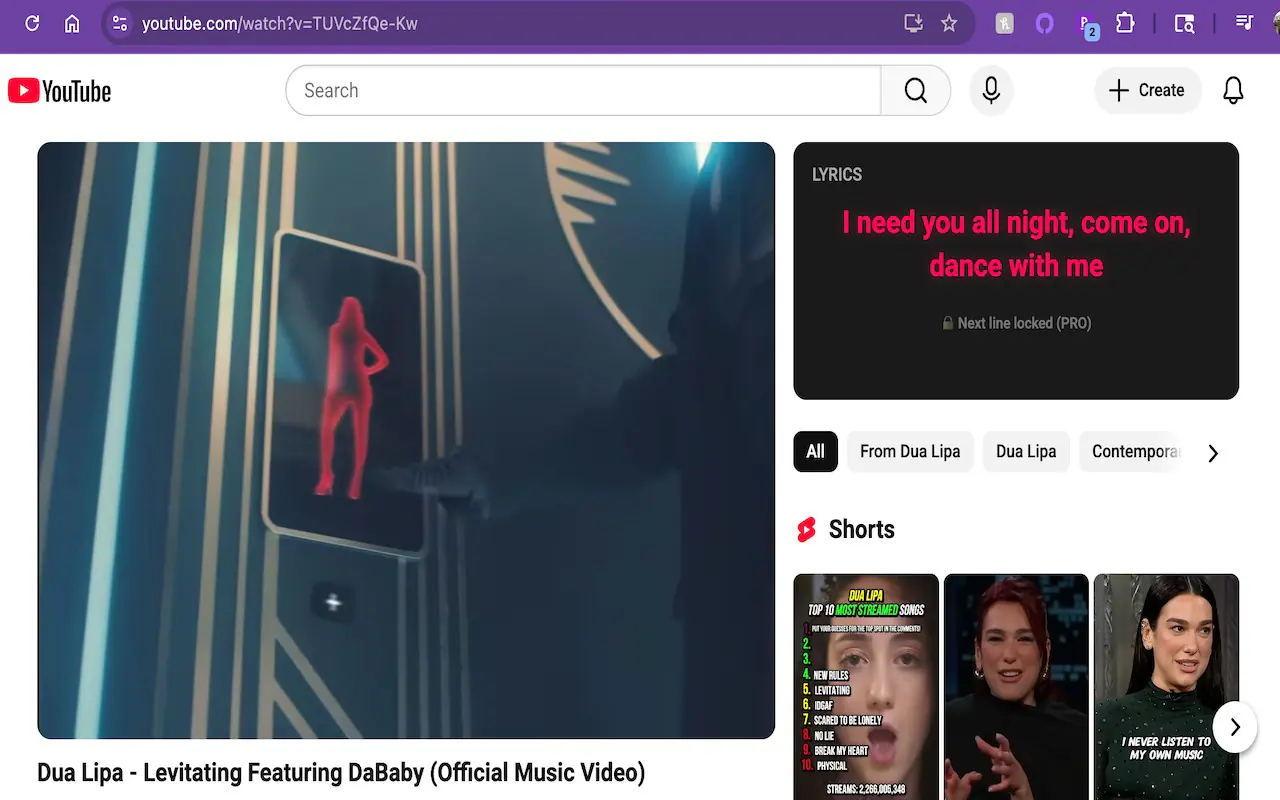Start a voice search with the microphone icon

coord(991,90)
